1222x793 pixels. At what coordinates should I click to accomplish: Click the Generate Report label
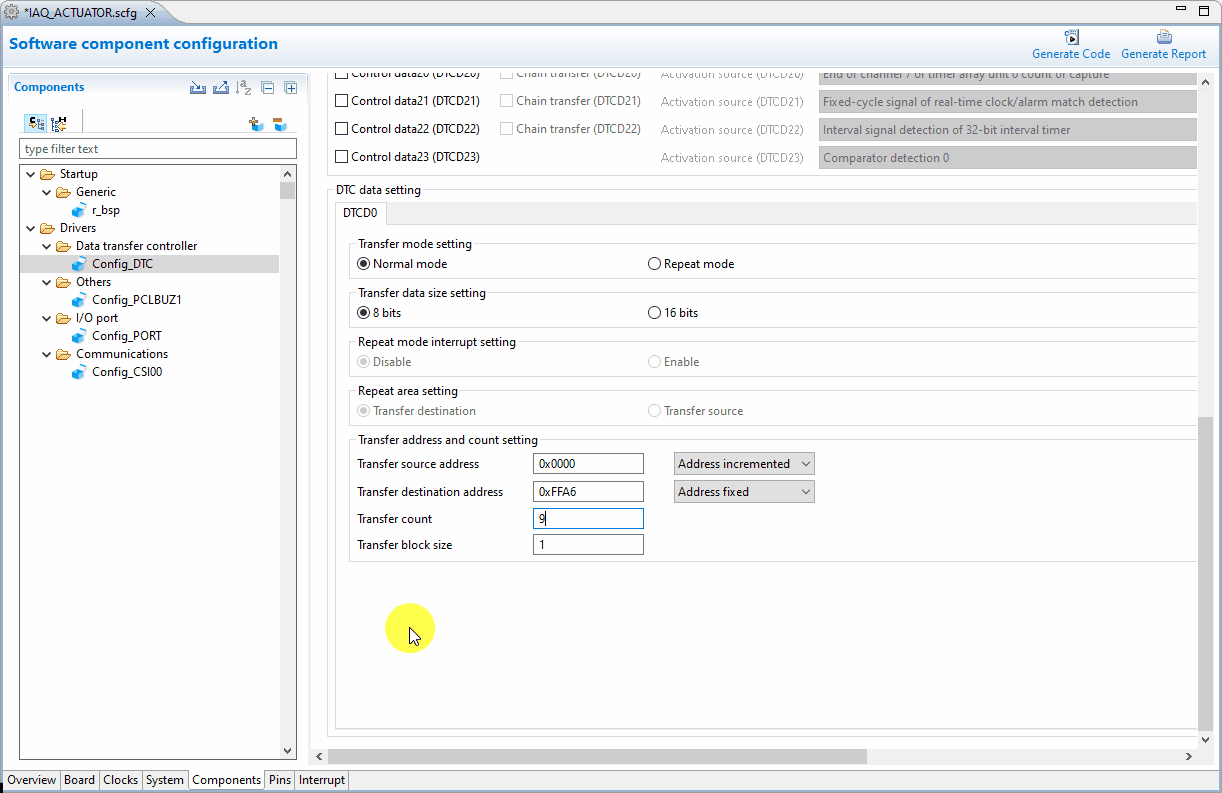click(x=1163, y=54)
